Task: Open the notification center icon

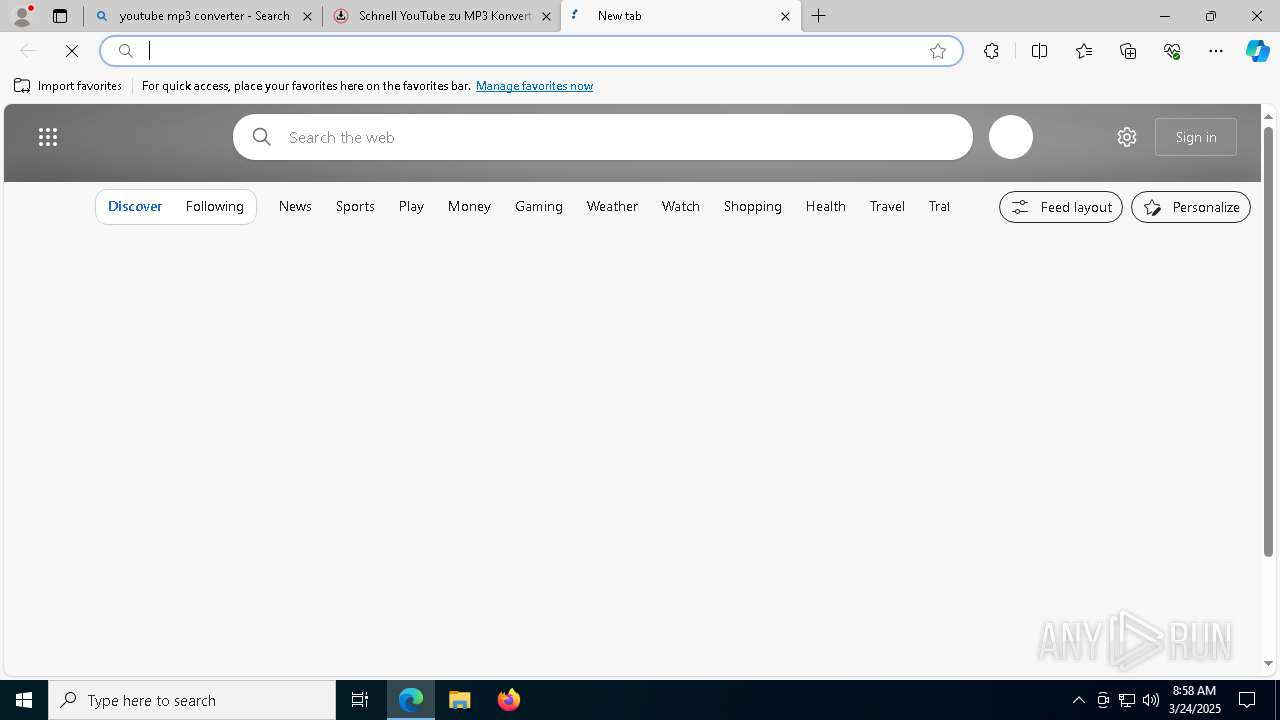Action: tap(1247, 700)
